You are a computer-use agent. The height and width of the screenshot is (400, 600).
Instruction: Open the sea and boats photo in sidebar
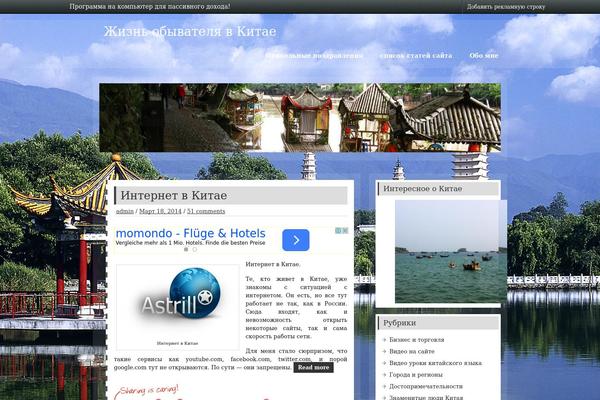coord(451,251)
